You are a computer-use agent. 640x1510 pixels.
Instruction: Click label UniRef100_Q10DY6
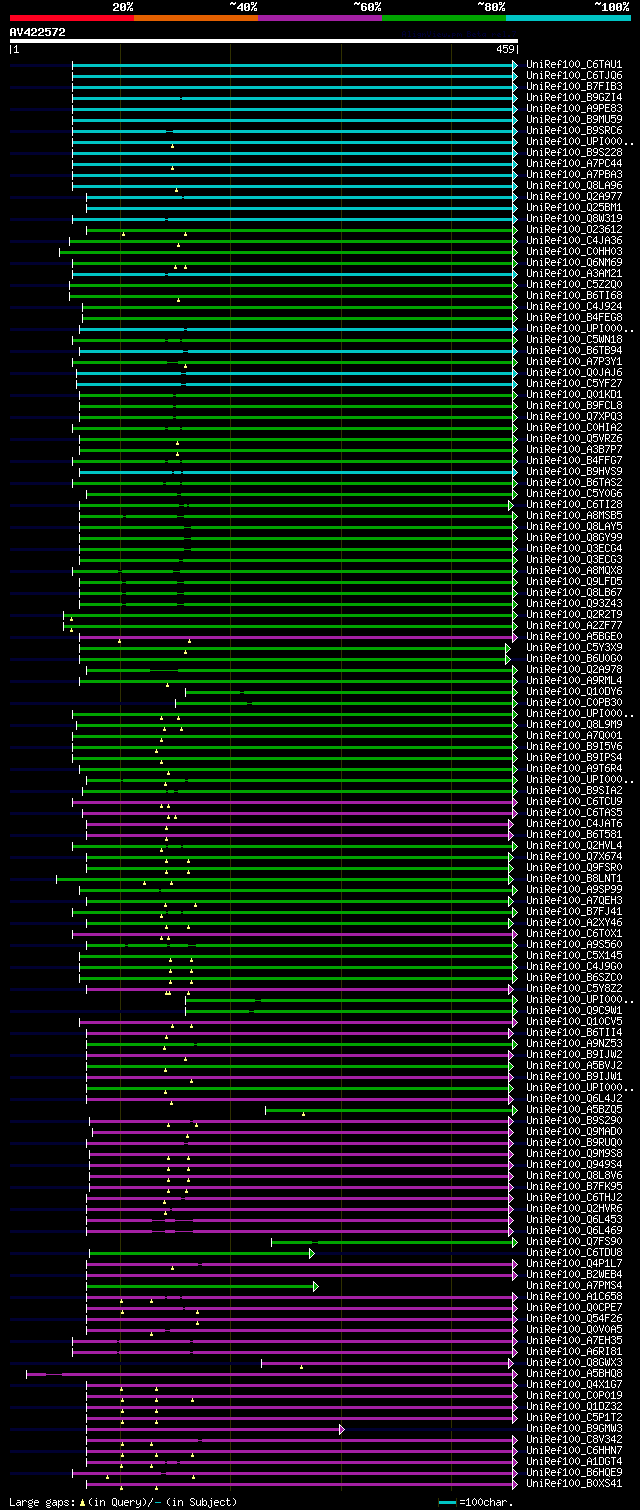pos(574,691)
